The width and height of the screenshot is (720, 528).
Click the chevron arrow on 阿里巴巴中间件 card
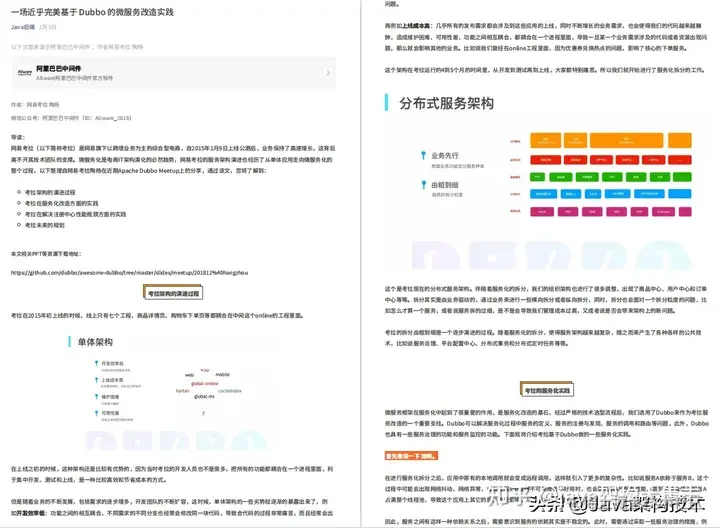(328, 73)
